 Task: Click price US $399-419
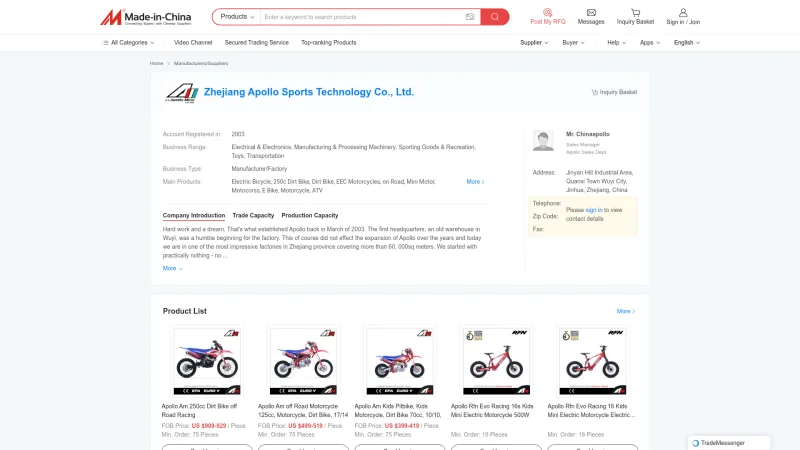pyautogui.click(x=402, y=426)
